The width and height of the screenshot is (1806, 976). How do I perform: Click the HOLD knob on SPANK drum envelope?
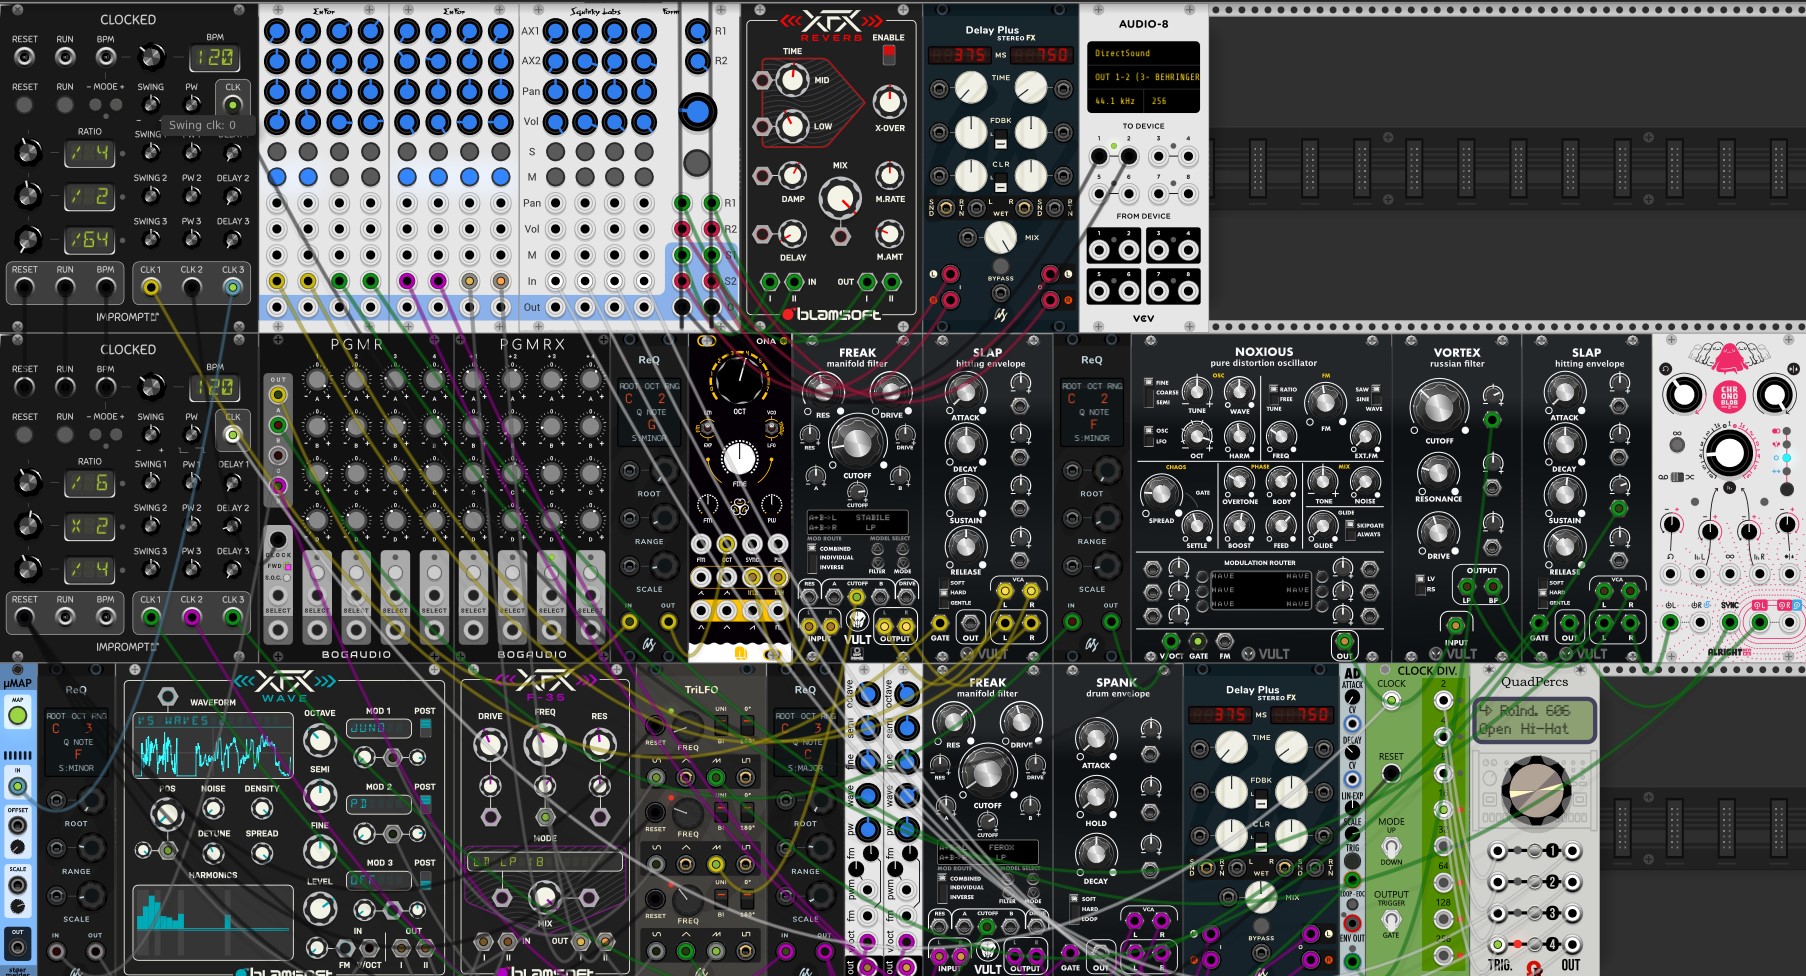1095,795
